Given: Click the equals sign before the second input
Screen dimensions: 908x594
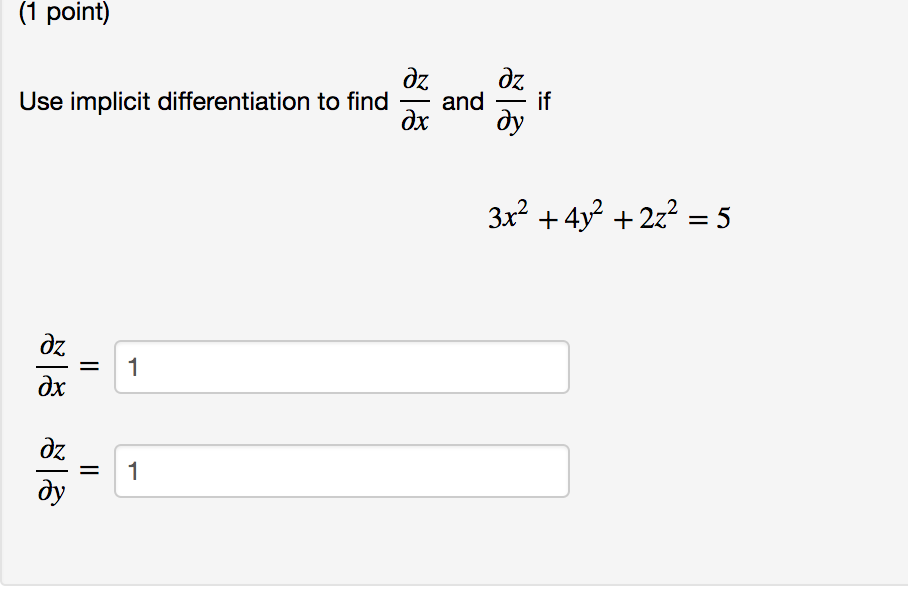Looking at the screenshot, I should click(91, 472).
